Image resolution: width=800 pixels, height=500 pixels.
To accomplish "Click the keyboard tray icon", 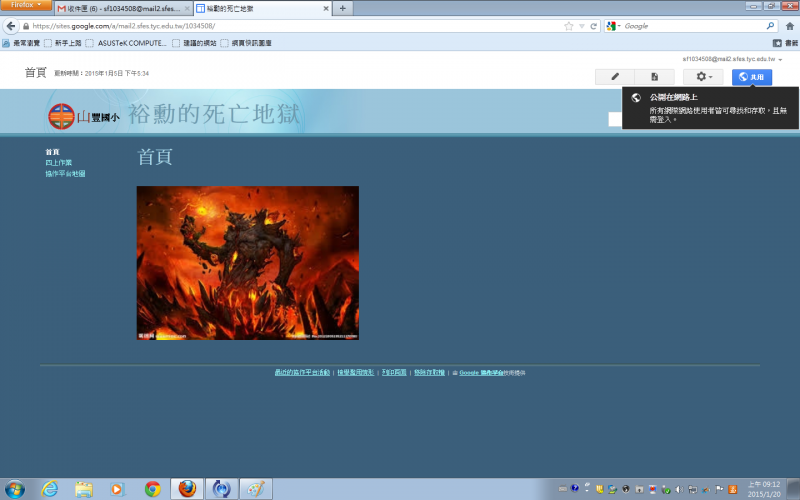I will 563,489.
